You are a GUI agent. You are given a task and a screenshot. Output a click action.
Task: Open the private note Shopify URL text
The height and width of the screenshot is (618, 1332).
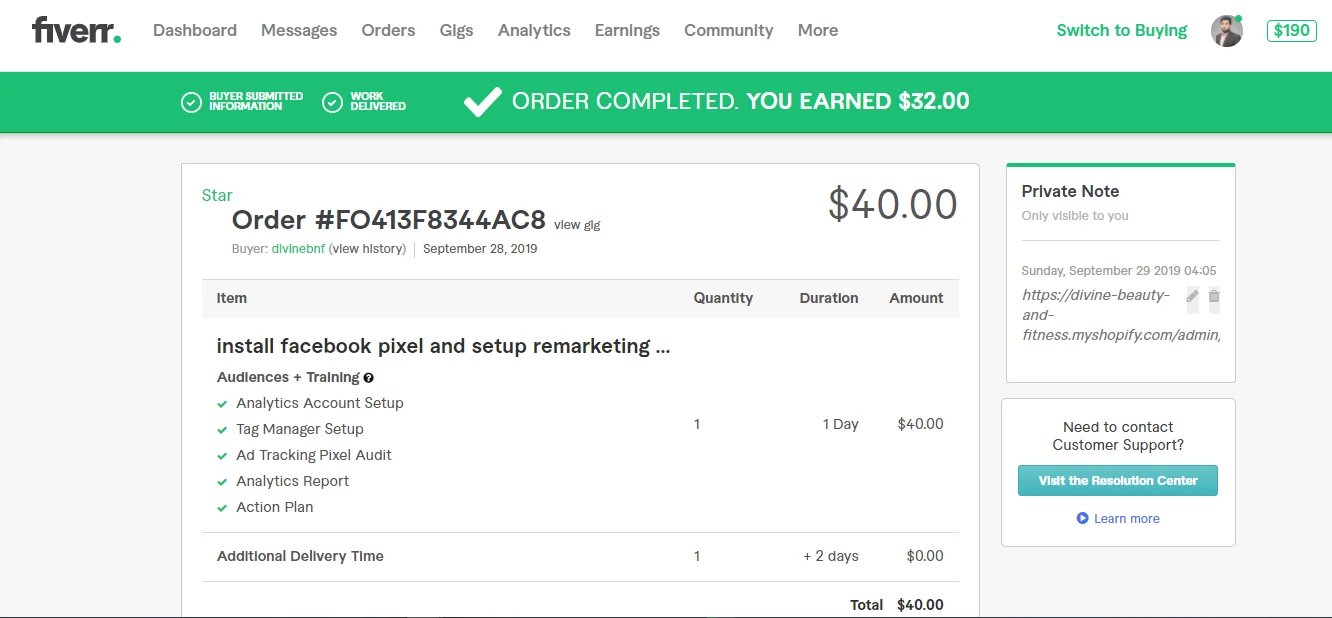1120,315
